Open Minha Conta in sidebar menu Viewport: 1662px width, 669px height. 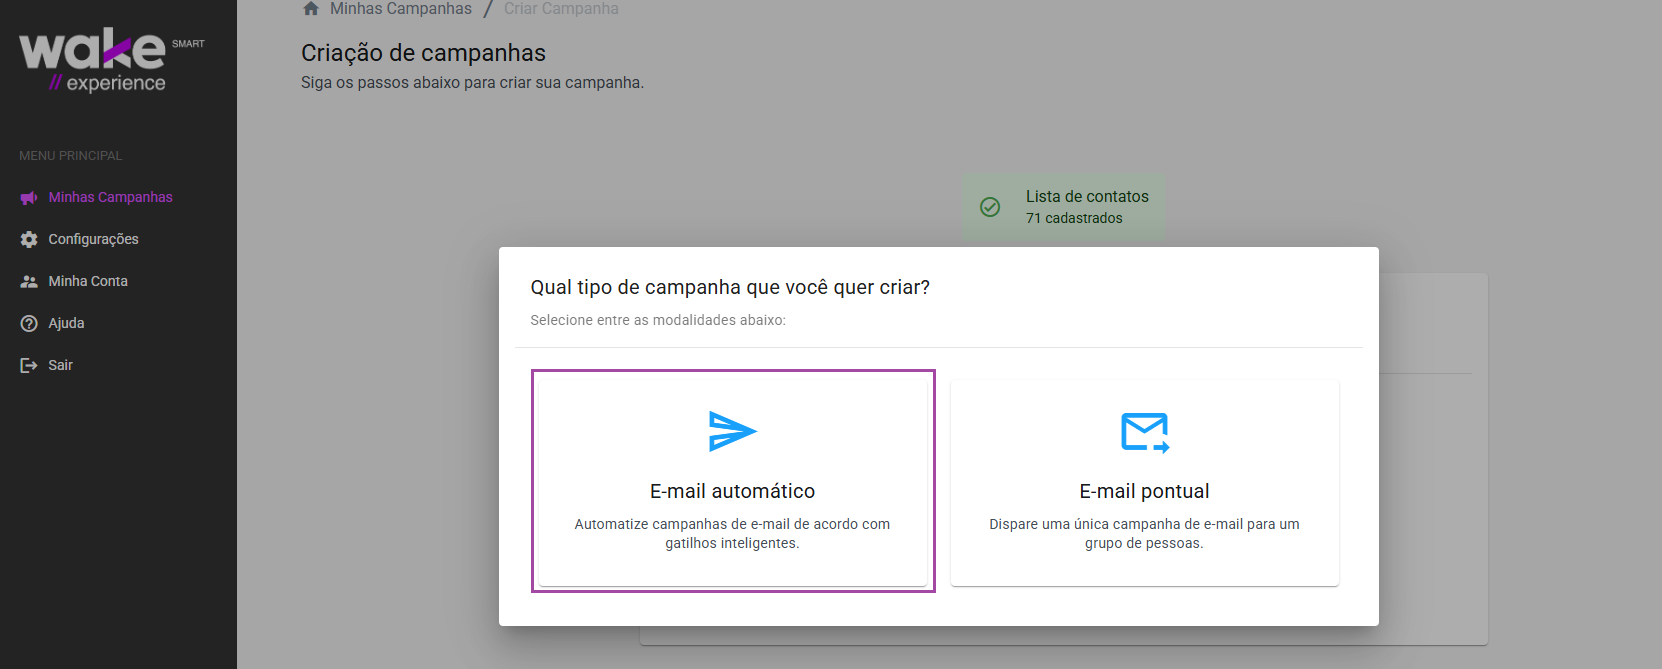pyautogui.click(x=88, y=282)
